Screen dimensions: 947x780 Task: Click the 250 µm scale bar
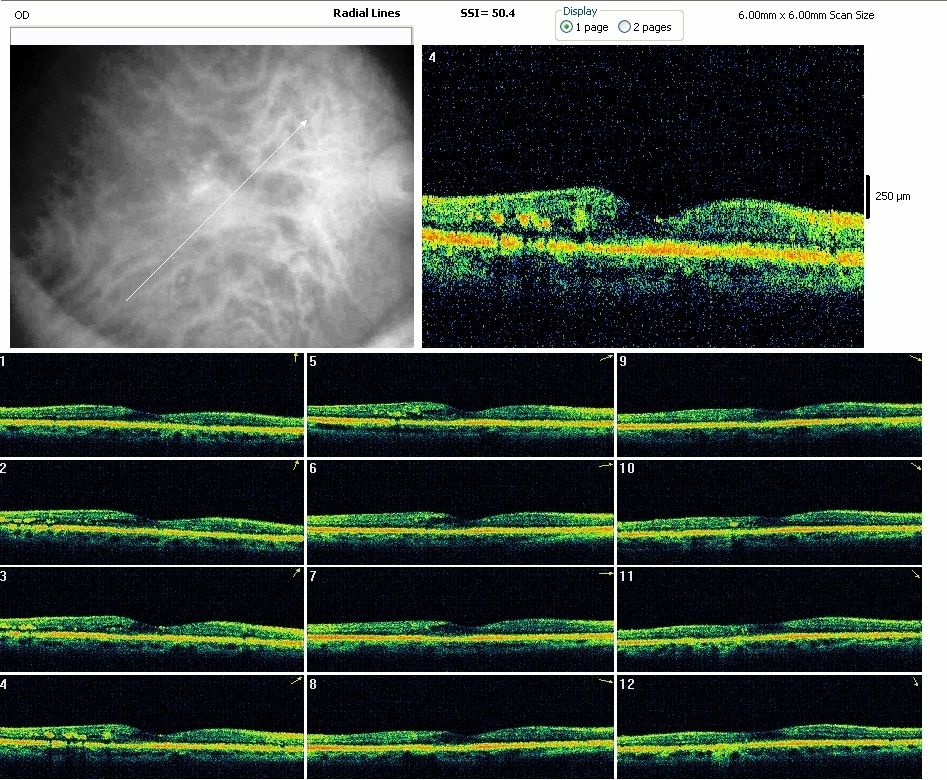tap(868, 196)
